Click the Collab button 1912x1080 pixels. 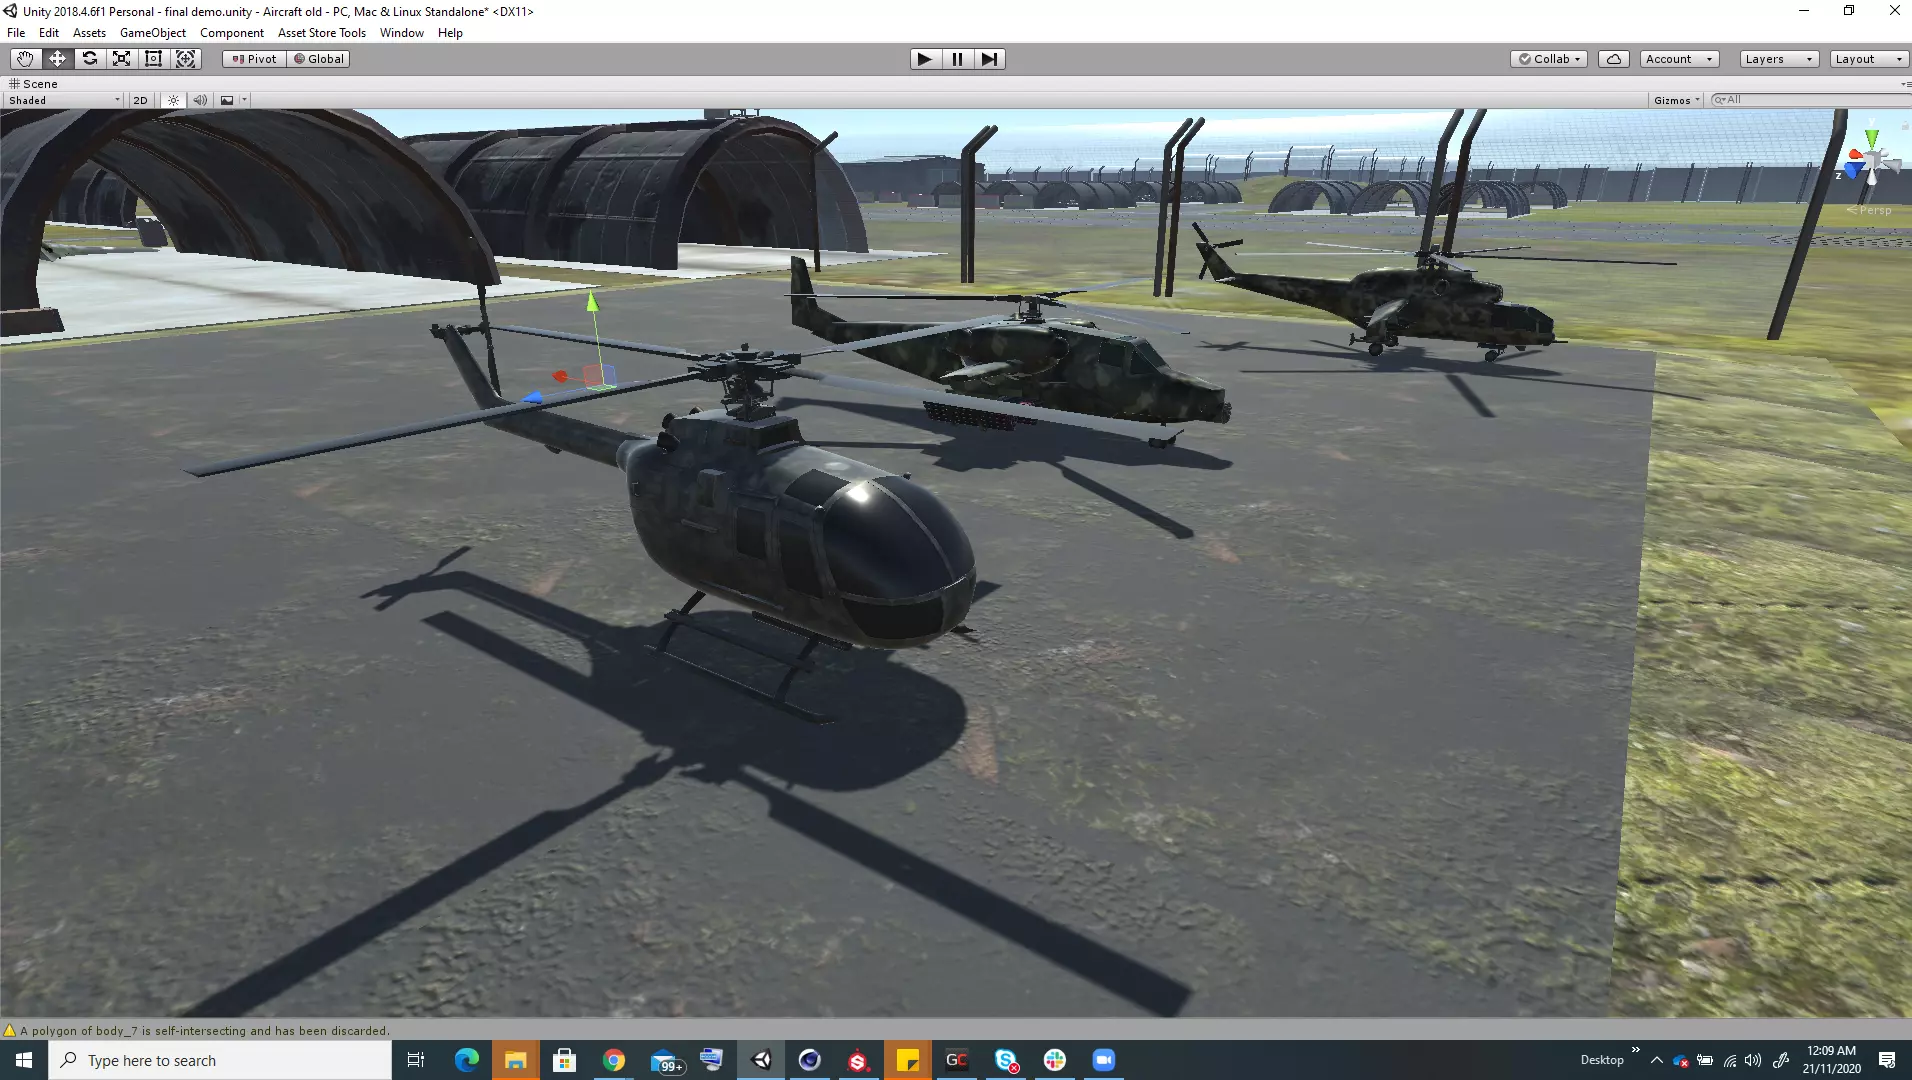[1548, 59]
